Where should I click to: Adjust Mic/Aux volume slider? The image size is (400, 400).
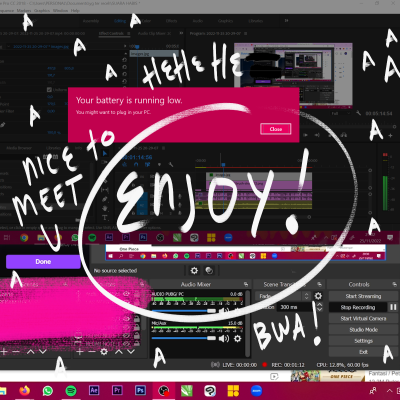[x=184, y=338]
